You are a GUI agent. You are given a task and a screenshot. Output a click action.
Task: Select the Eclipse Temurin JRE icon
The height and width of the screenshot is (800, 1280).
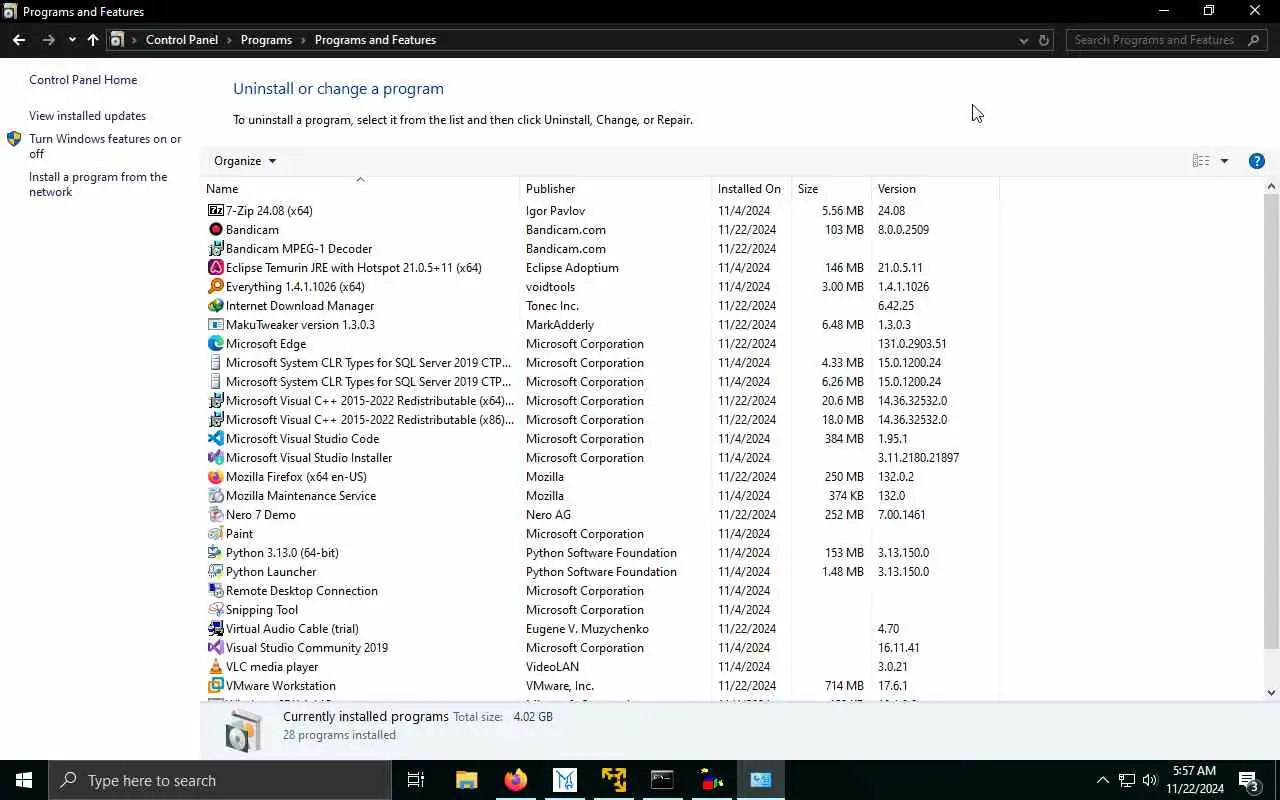(x=215, y=268)
